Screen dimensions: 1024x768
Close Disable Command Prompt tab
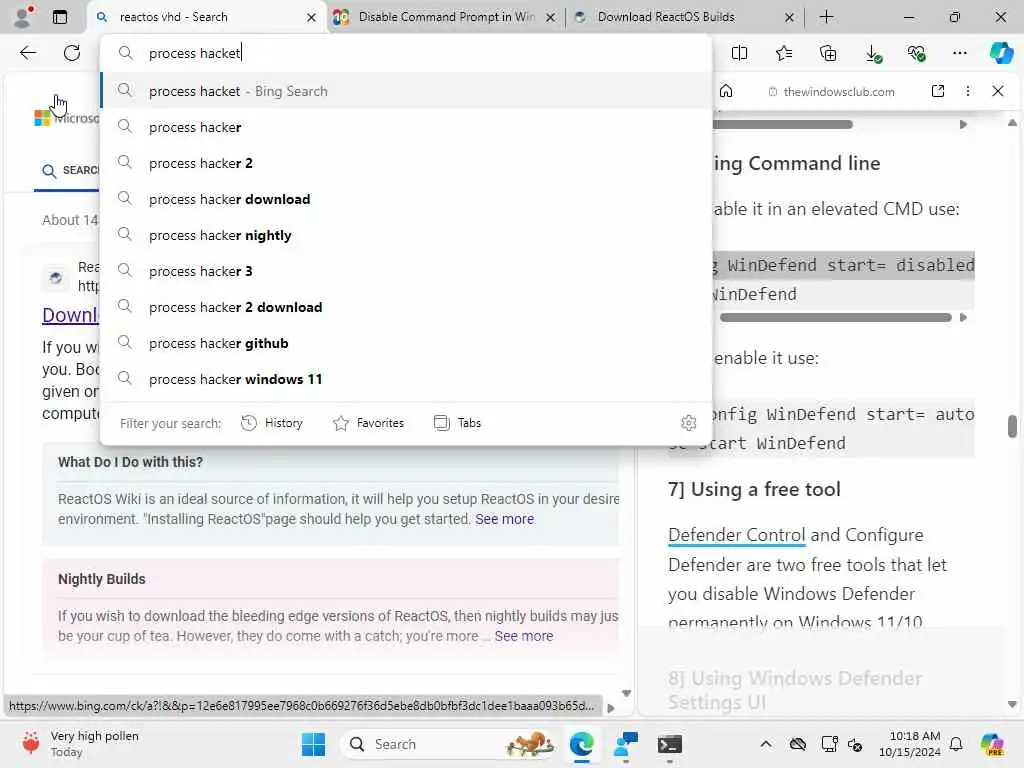(x=551, y=18)
